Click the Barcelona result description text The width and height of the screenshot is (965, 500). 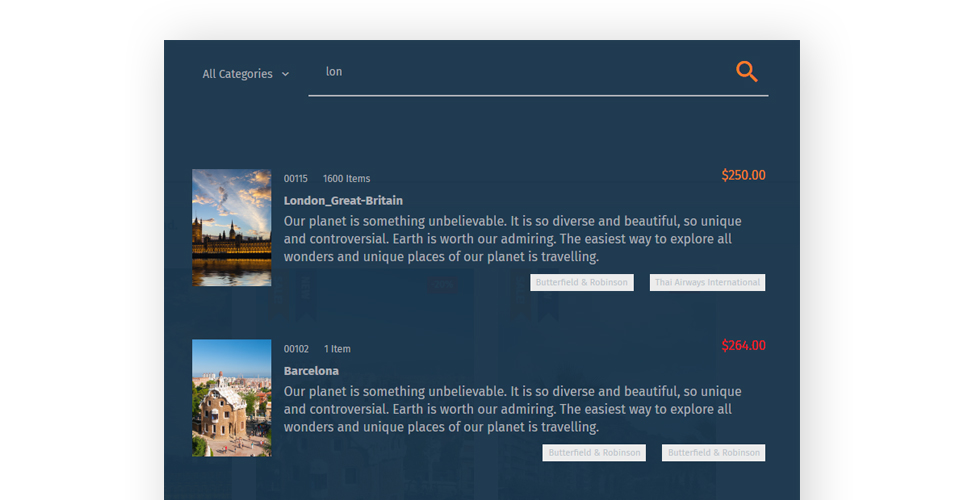[513, 409]
